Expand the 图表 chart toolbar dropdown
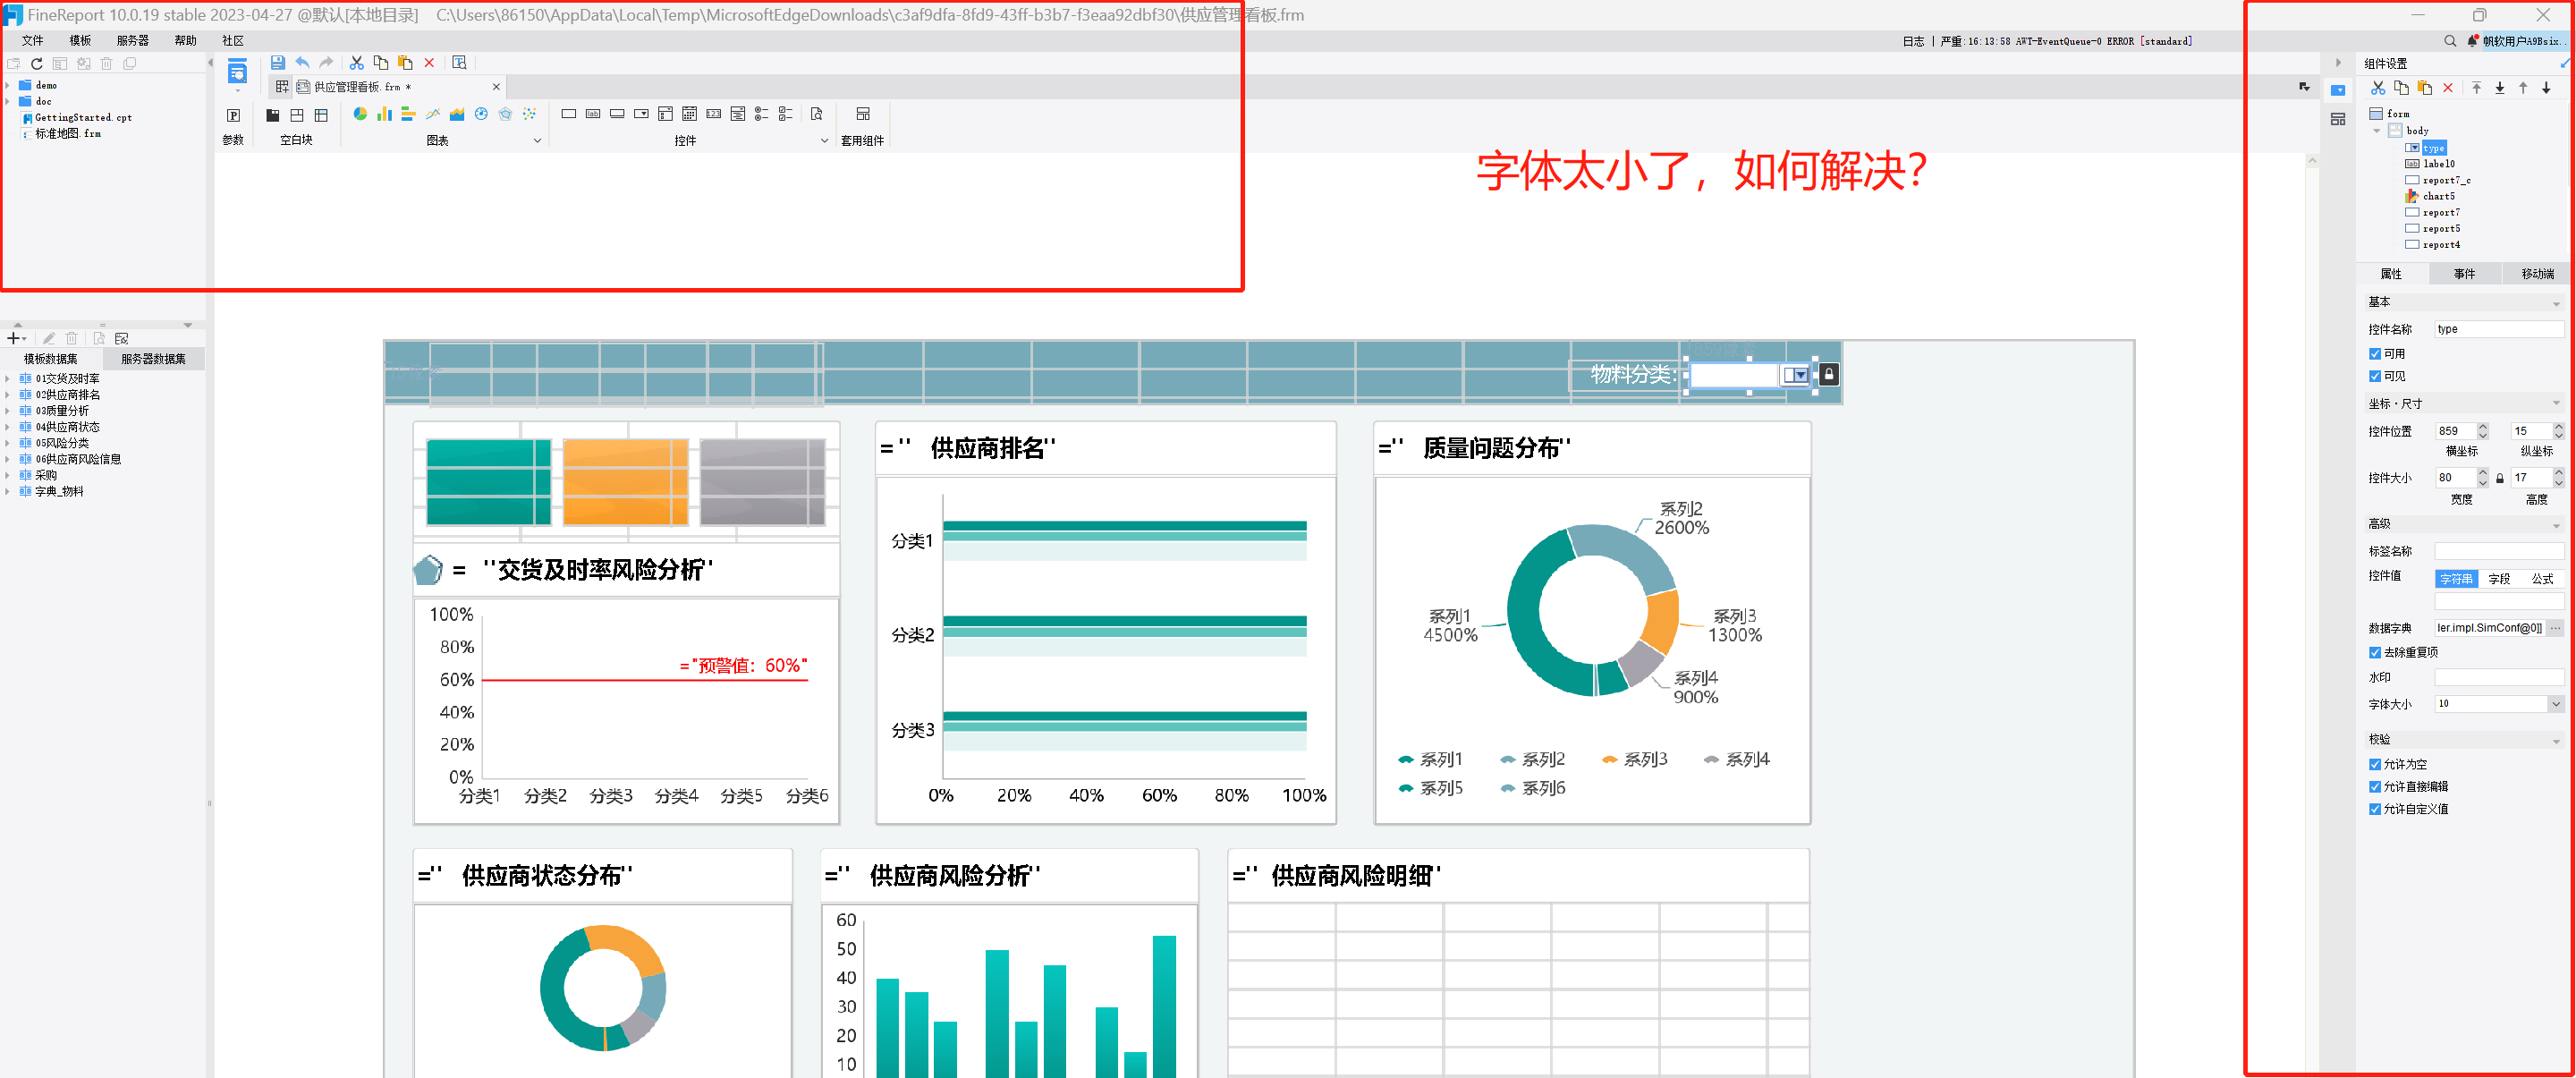The height and width of the screenshot is (1078, 2576). tap(537, 141)
